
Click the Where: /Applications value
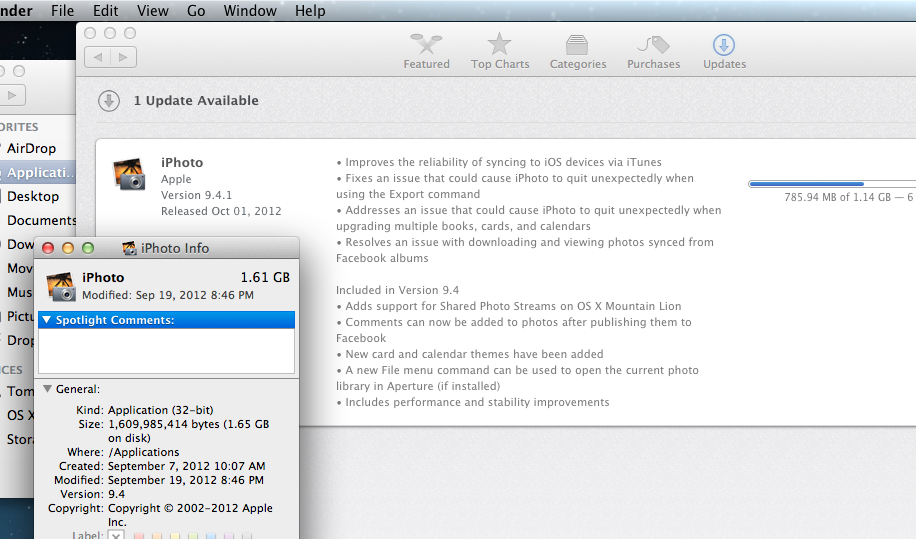[144, 452]
